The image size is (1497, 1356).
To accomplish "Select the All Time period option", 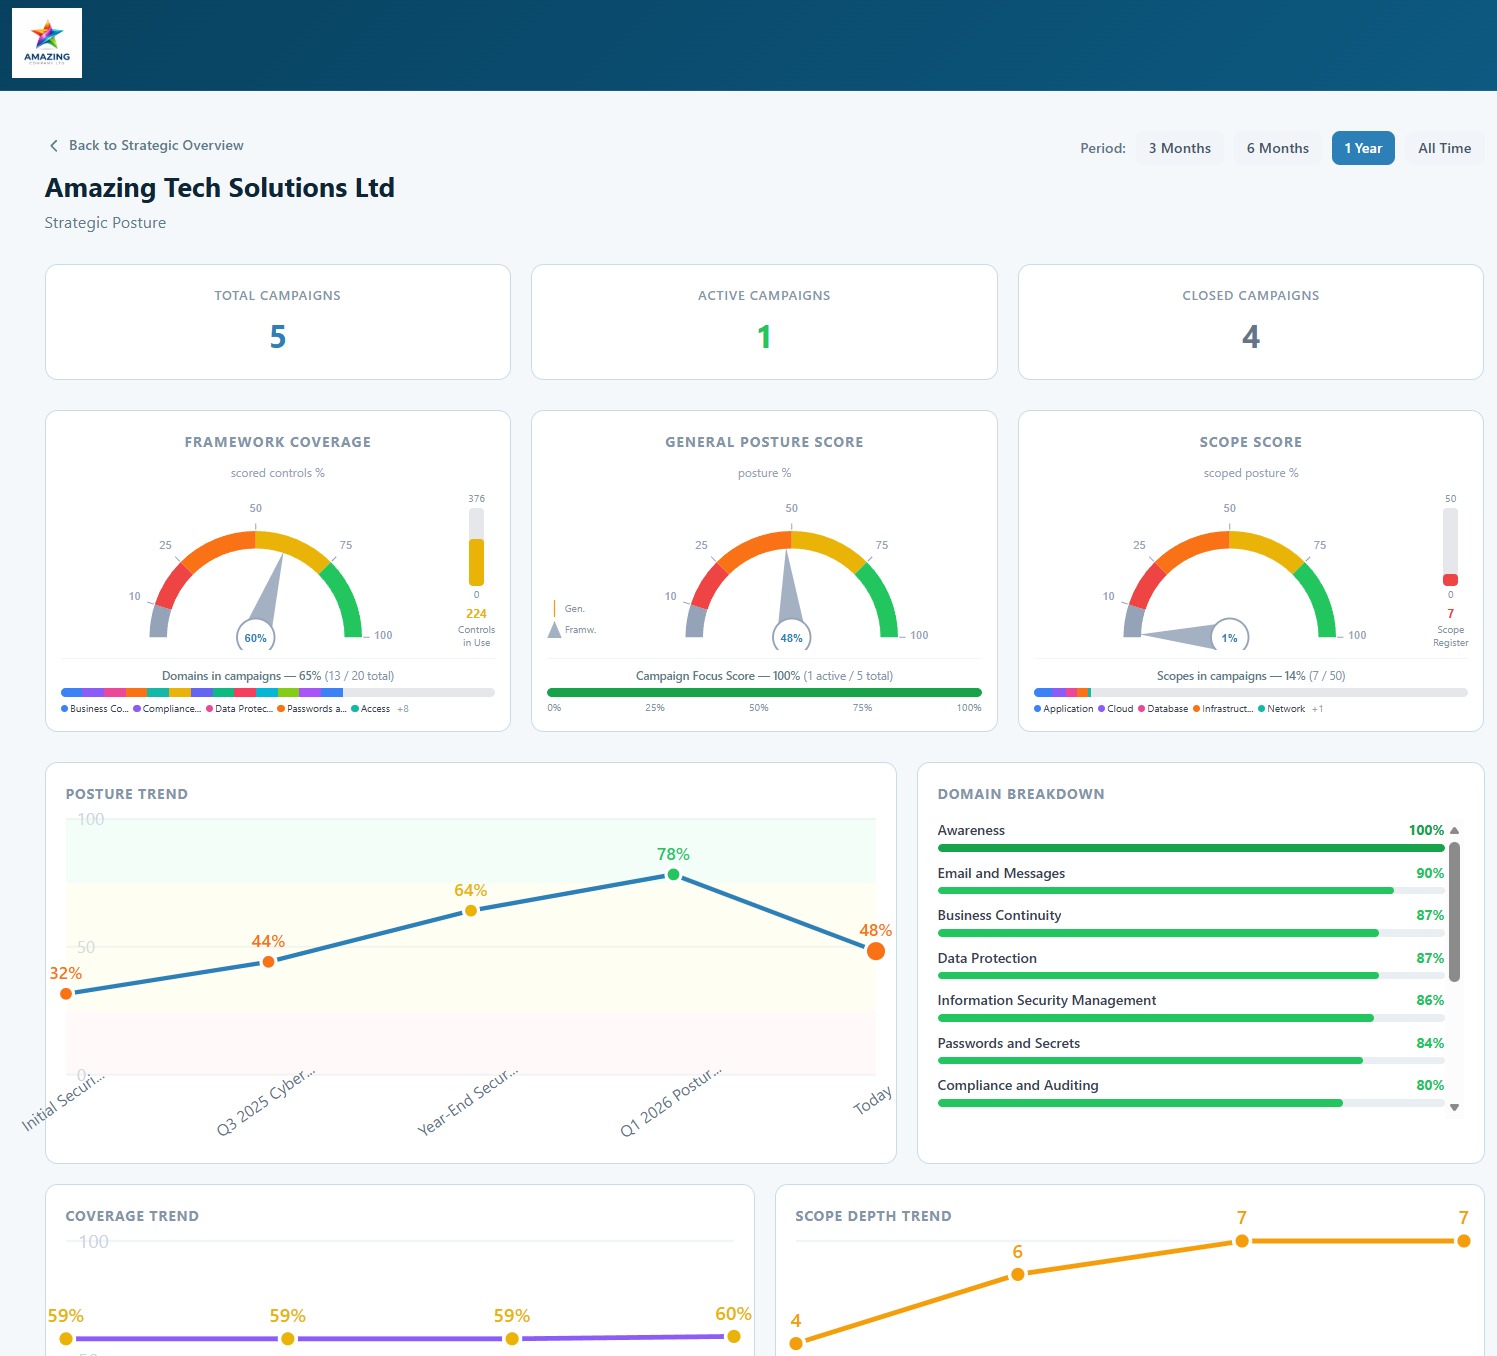I will 1444,148.
